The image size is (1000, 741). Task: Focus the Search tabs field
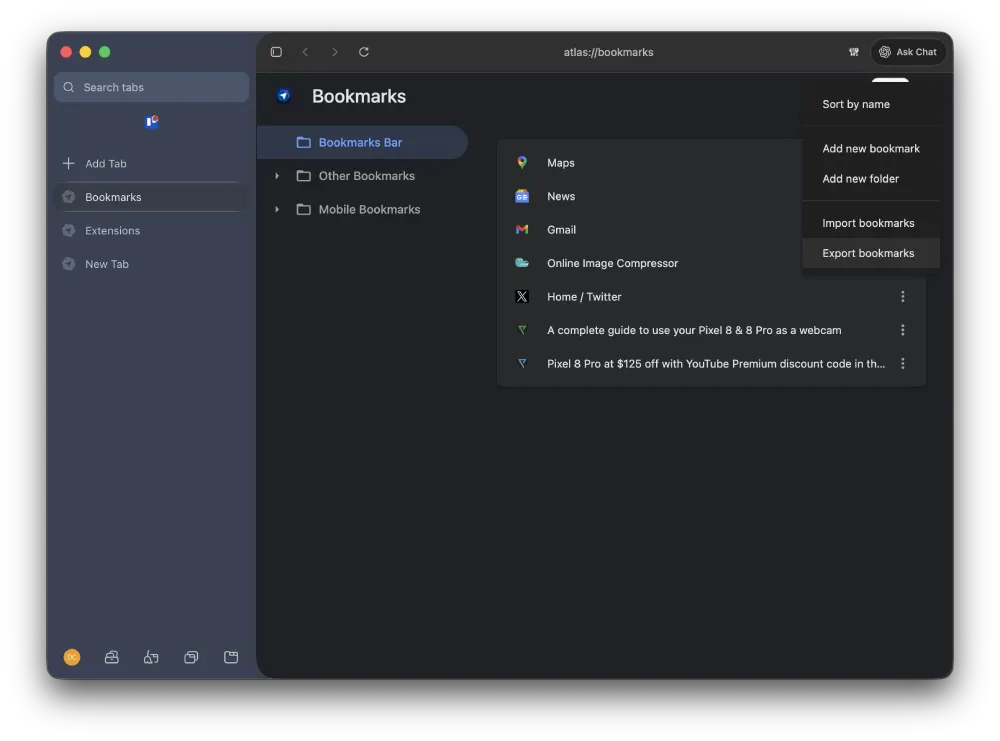pos(152,87)
